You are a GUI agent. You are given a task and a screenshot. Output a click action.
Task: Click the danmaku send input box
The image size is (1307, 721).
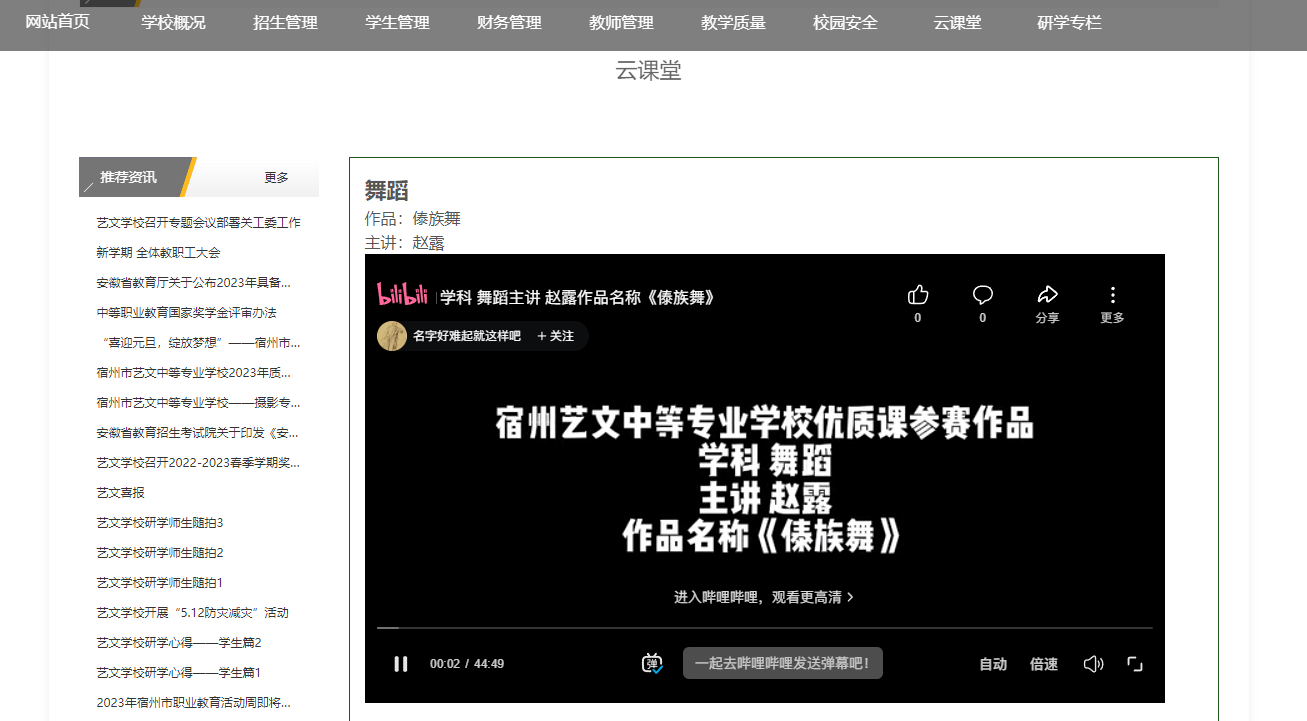pyautogui.click(x=782, y=663)
